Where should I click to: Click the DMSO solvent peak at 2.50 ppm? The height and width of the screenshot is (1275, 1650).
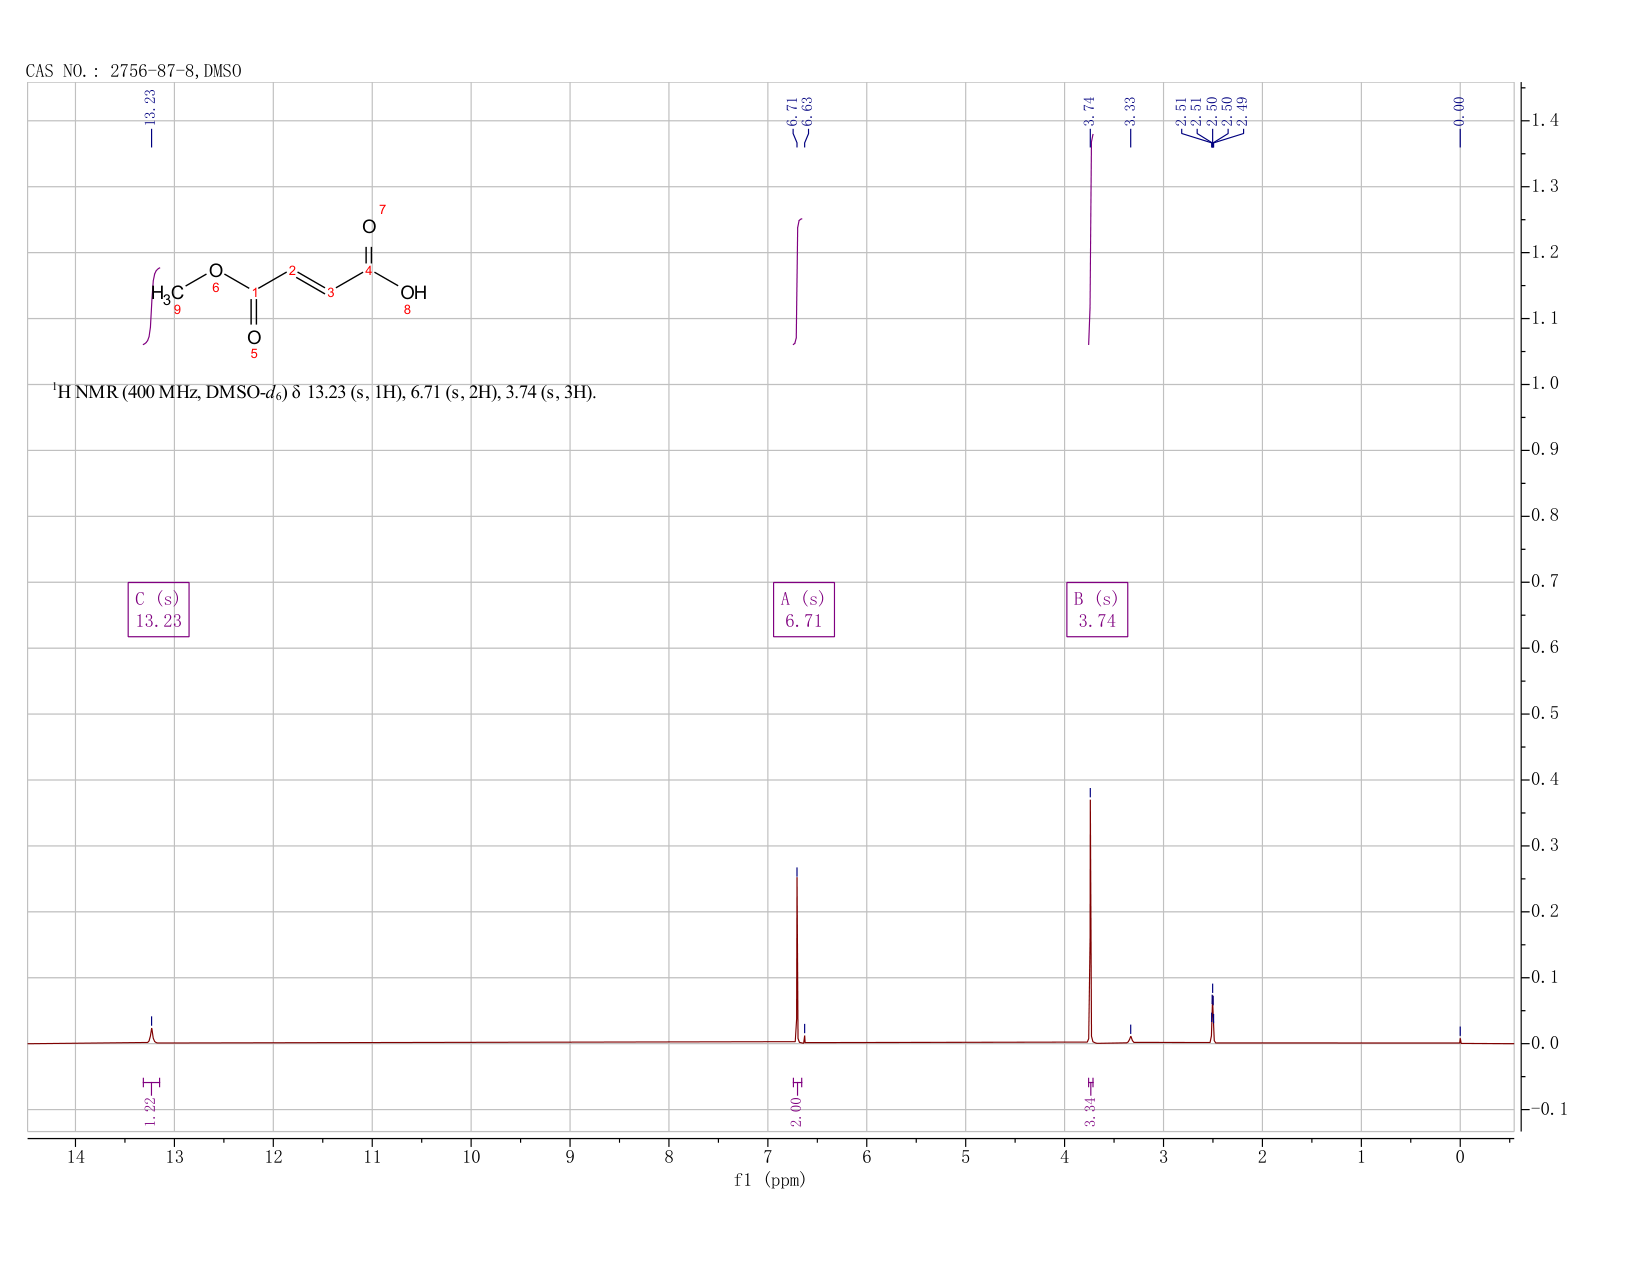pyautogui.click(x=1212, y=1020)
